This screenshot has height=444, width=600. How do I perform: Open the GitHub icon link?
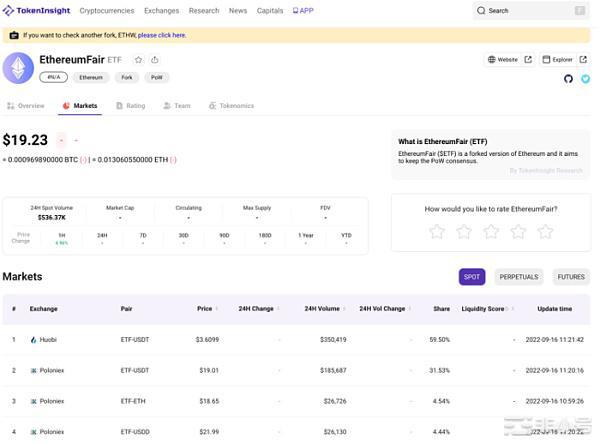(568, 79)
